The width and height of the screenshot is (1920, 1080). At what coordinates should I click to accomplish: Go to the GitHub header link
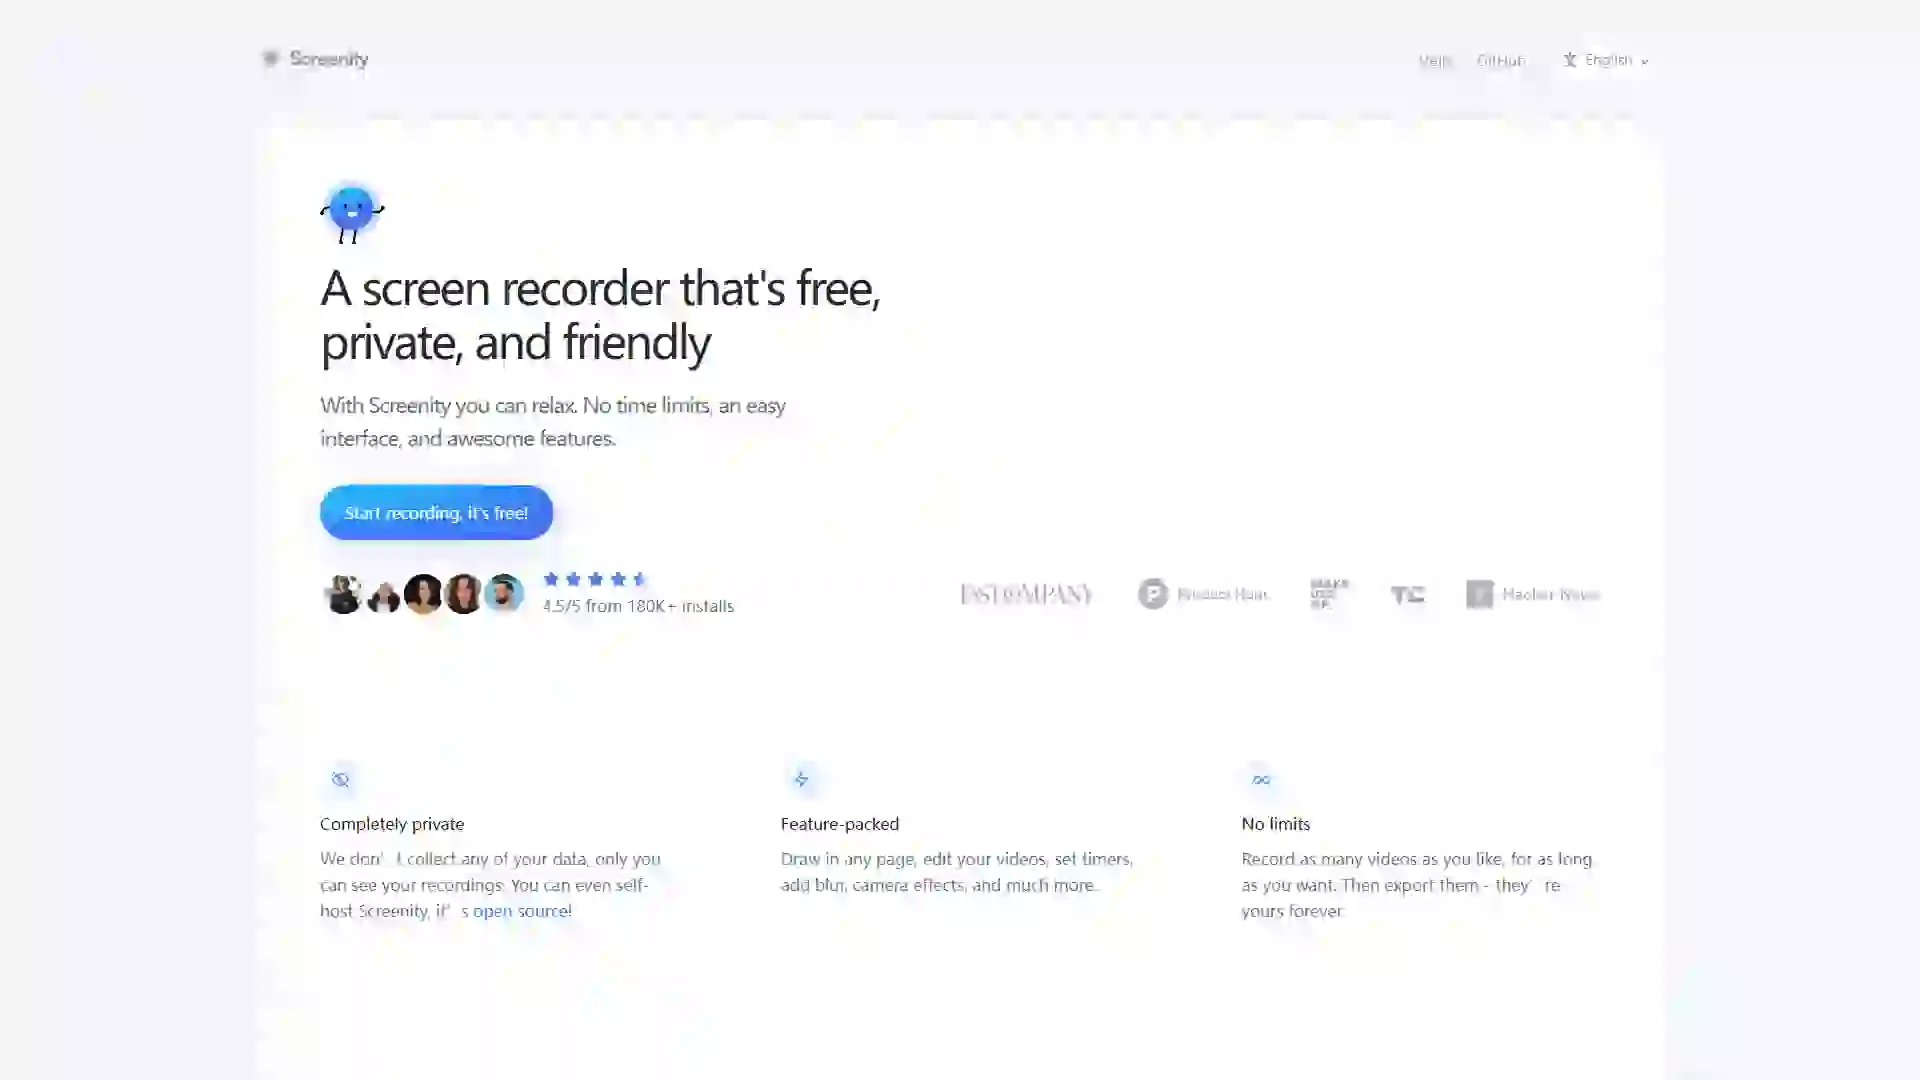[1501, 61]
